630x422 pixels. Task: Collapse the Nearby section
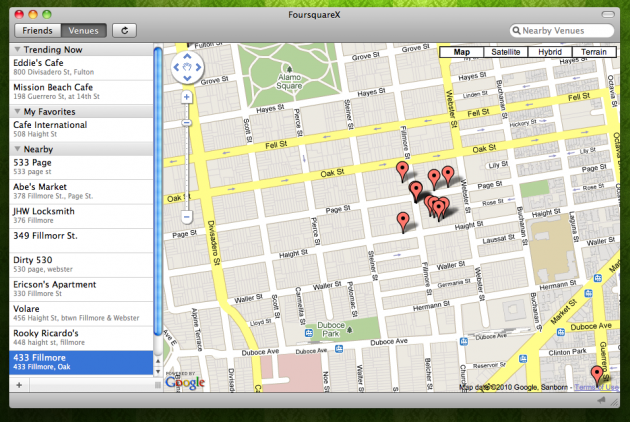(x=20, y=148)
